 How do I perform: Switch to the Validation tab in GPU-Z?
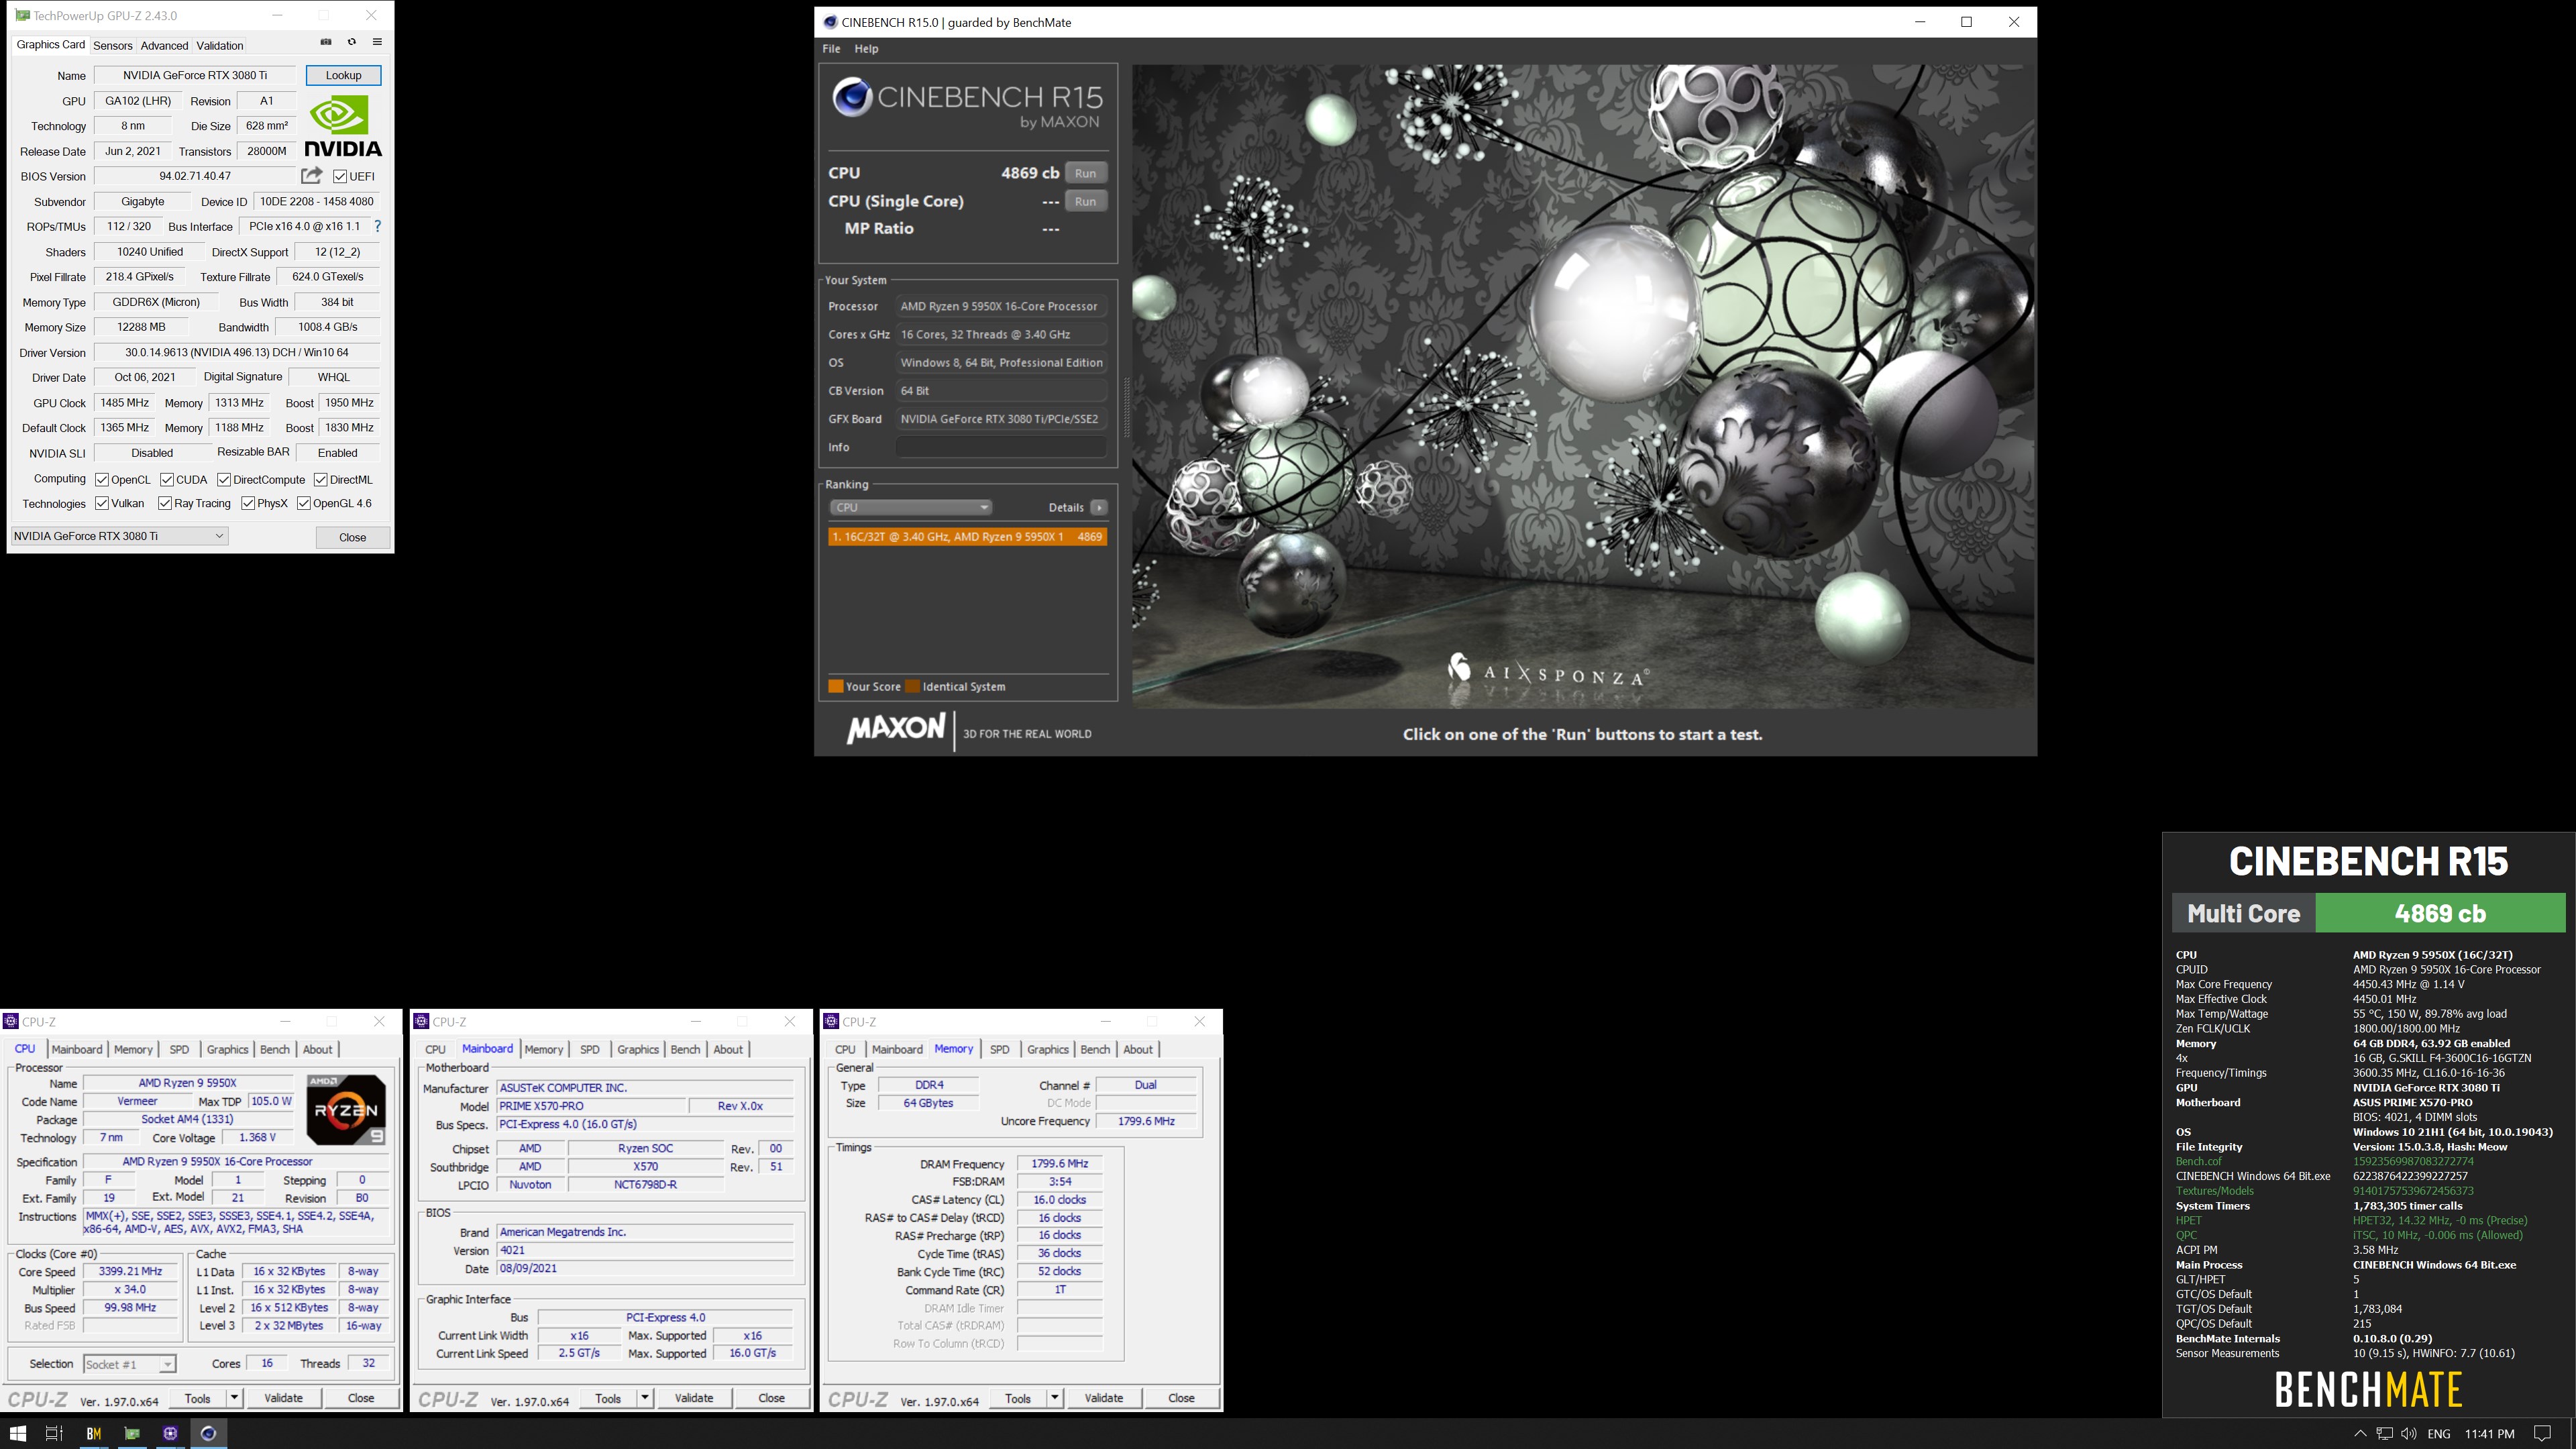pos(220,45)
